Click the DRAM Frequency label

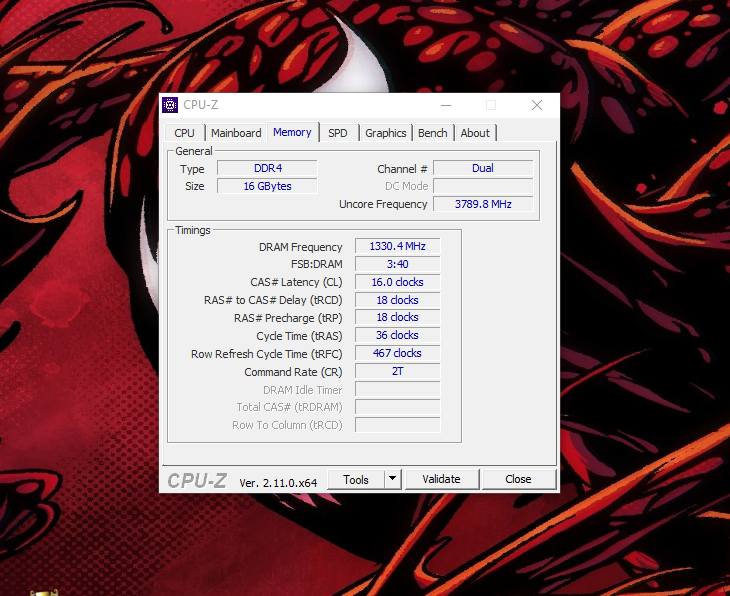(300, 247)
